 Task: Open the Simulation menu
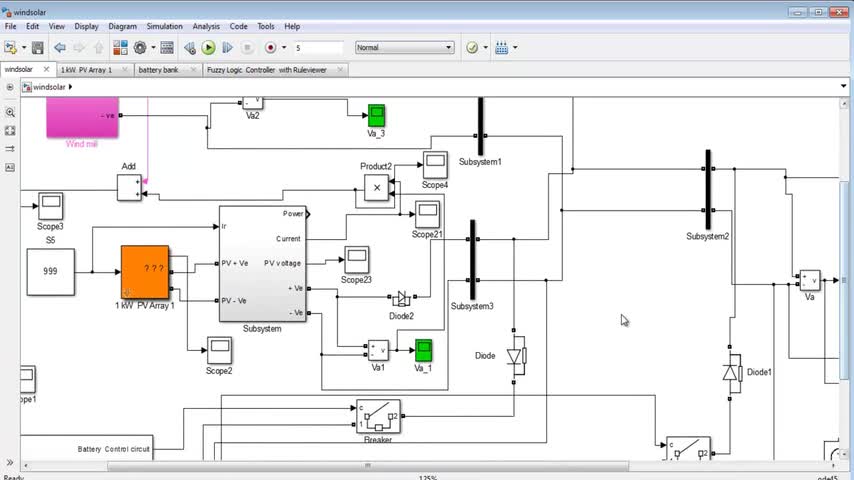click(164, 26)
